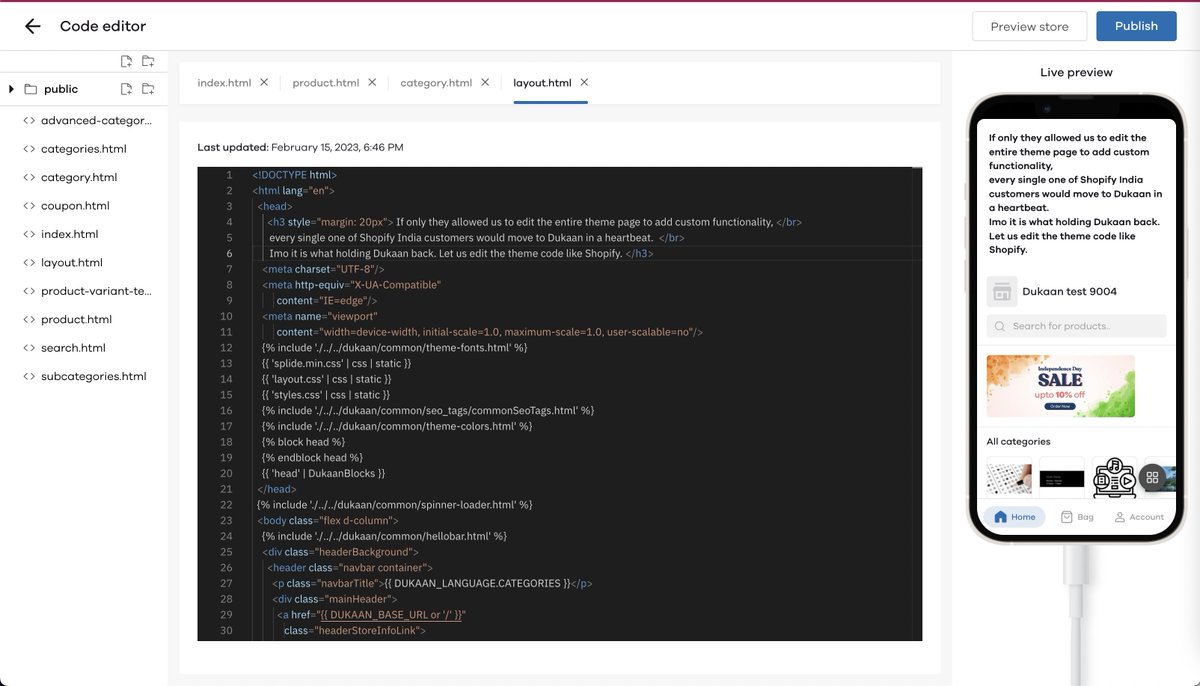1200x686 pixels.
Task: Open layout.html in file tree
Action: pyautogui.click(x=72, y=263)
